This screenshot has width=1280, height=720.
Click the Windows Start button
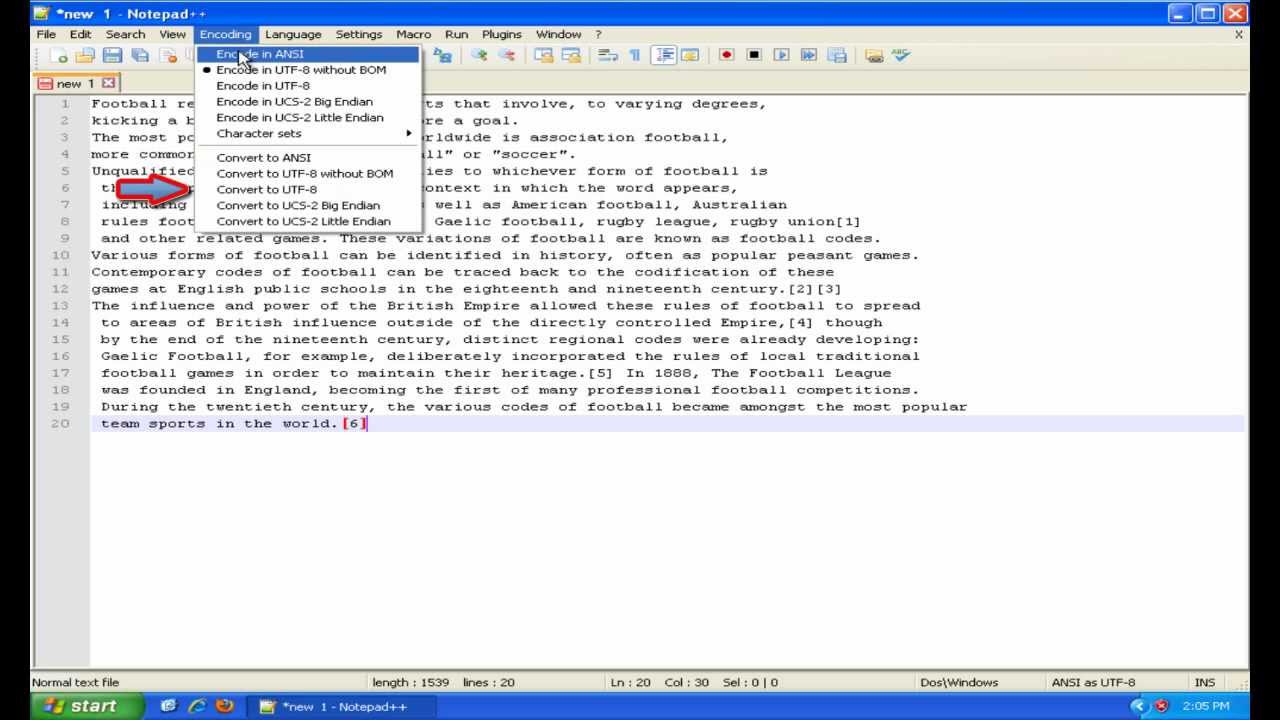click(82, 706)
